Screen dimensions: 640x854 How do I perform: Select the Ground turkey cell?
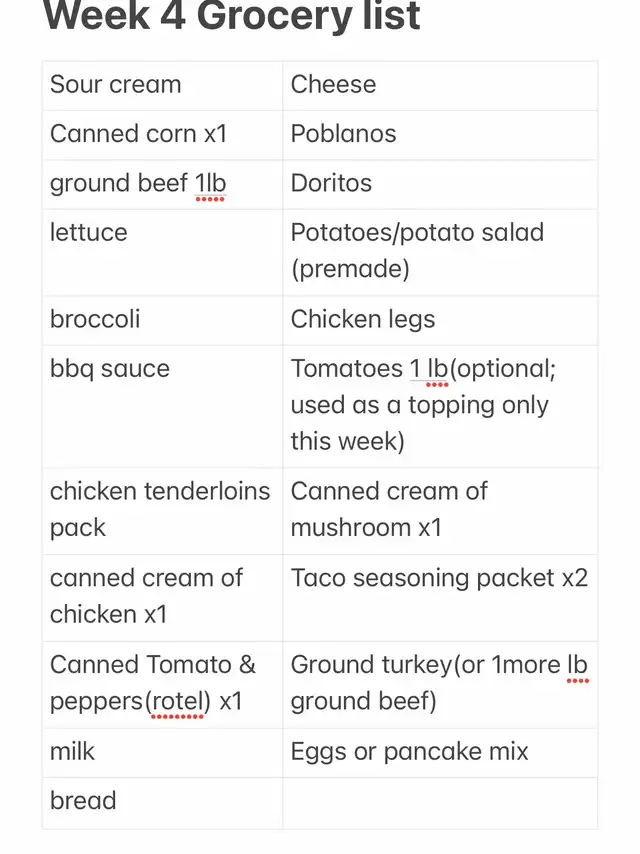click(x=438, y=683)
